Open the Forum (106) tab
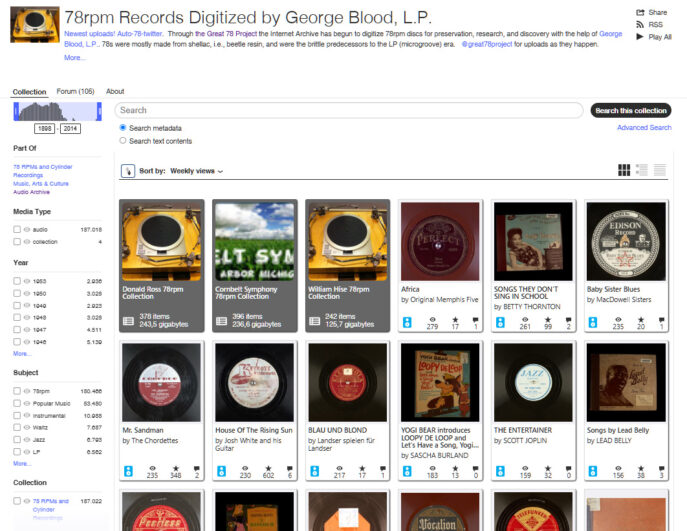 point(75,91)
